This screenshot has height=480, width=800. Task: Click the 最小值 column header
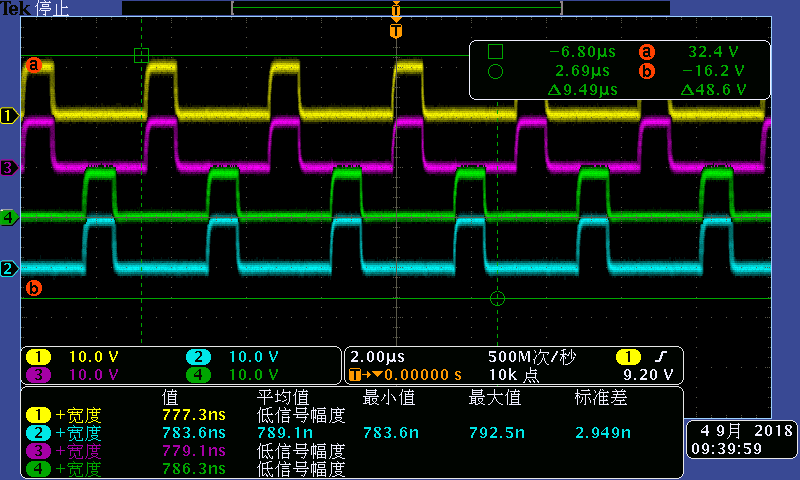389,397
